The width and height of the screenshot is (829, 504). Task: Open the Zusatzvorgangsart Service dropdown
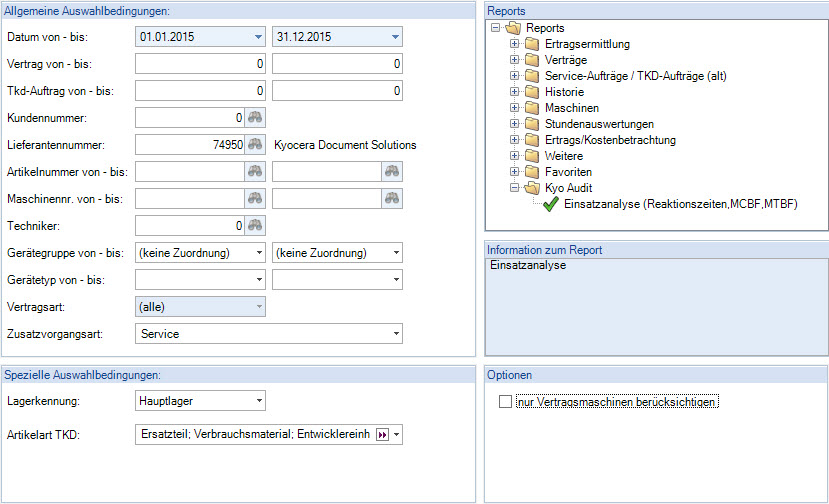point(396,334)
